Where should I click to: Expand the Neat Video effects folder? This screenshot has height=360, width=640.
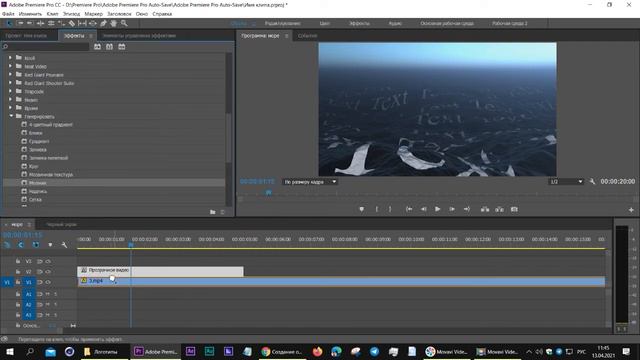click(10, 66)
